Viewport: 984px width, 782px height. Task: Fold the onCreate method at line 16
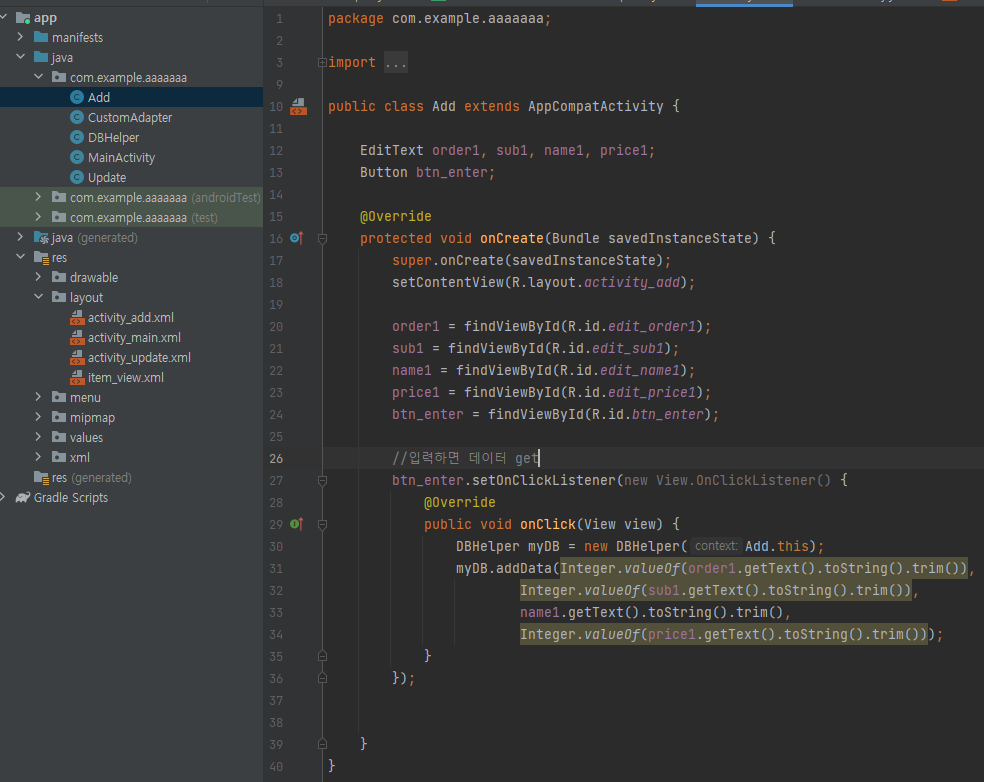pyautogui.click(x=322, y=238)
